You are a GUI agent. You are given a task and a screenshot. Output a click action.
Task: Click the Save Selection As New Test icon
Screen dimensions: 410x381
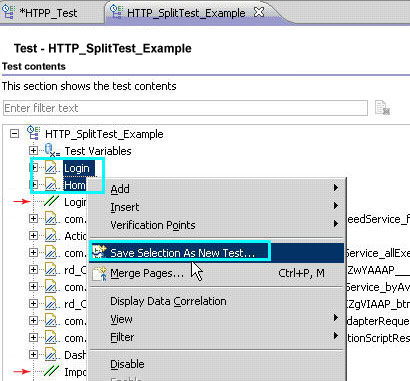[x=99, y=252]
